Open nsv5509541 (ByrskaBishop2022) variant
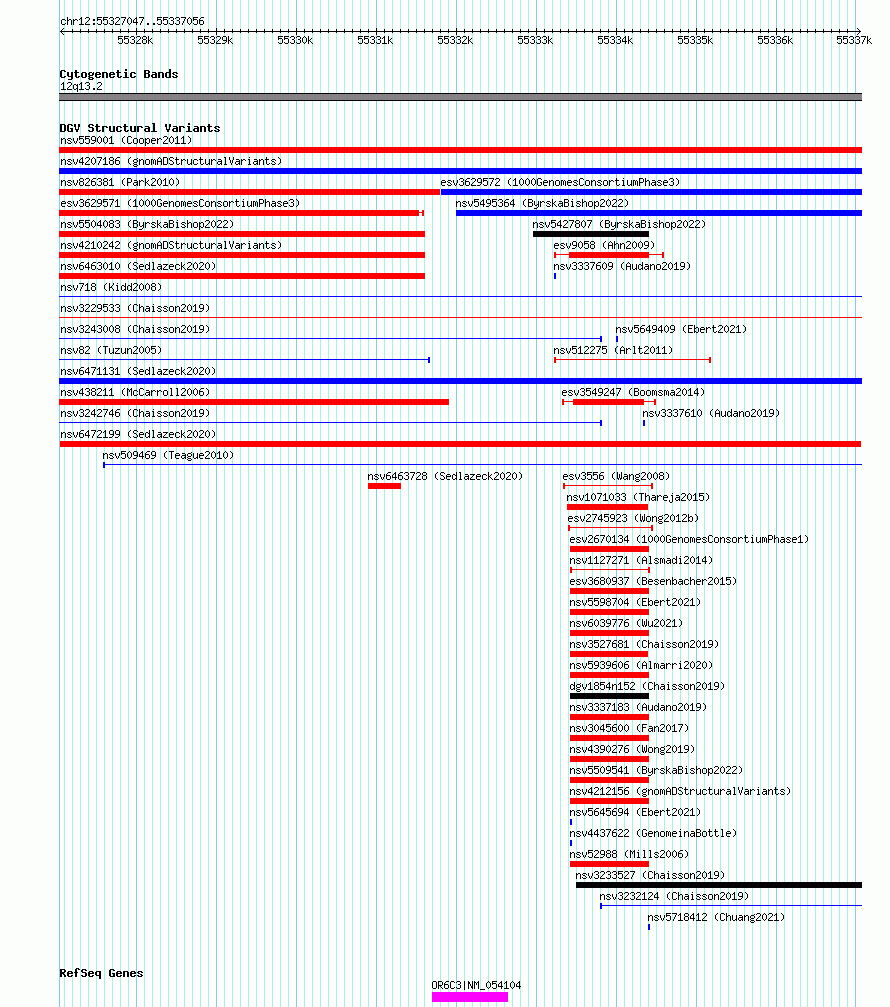The width and height of the screenshot is (890, 1007). click(656, 770)
